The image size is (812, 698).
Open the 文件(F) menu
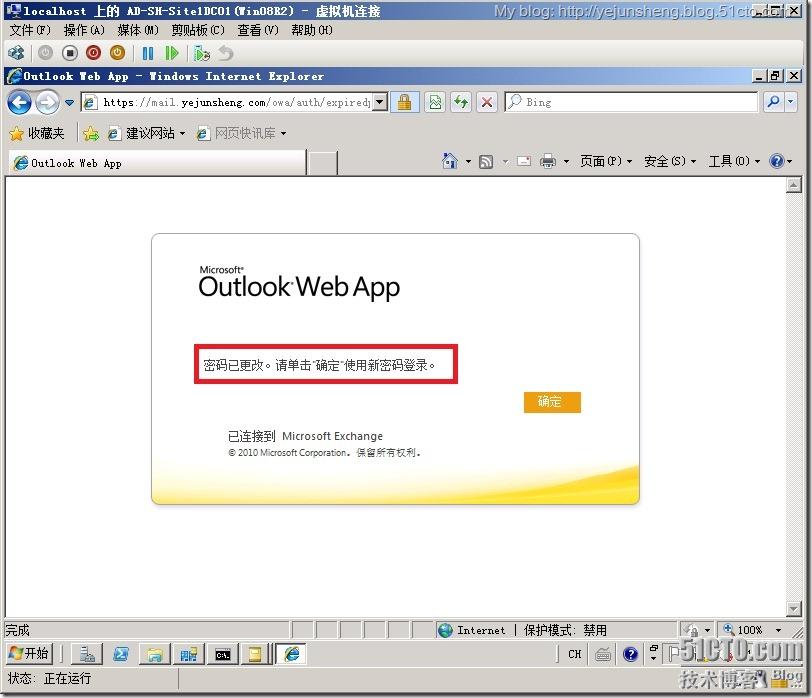tap(31, 30)
